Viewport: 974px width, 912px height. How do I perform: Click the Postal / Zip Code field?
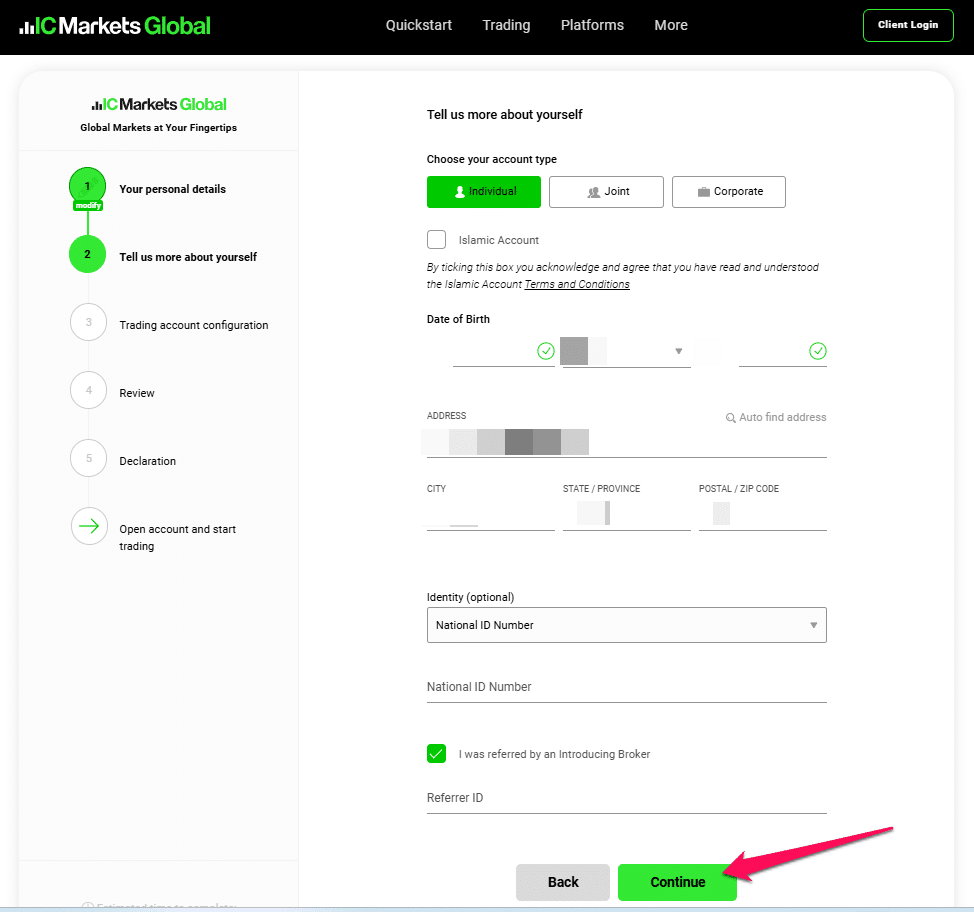(763, 515)
